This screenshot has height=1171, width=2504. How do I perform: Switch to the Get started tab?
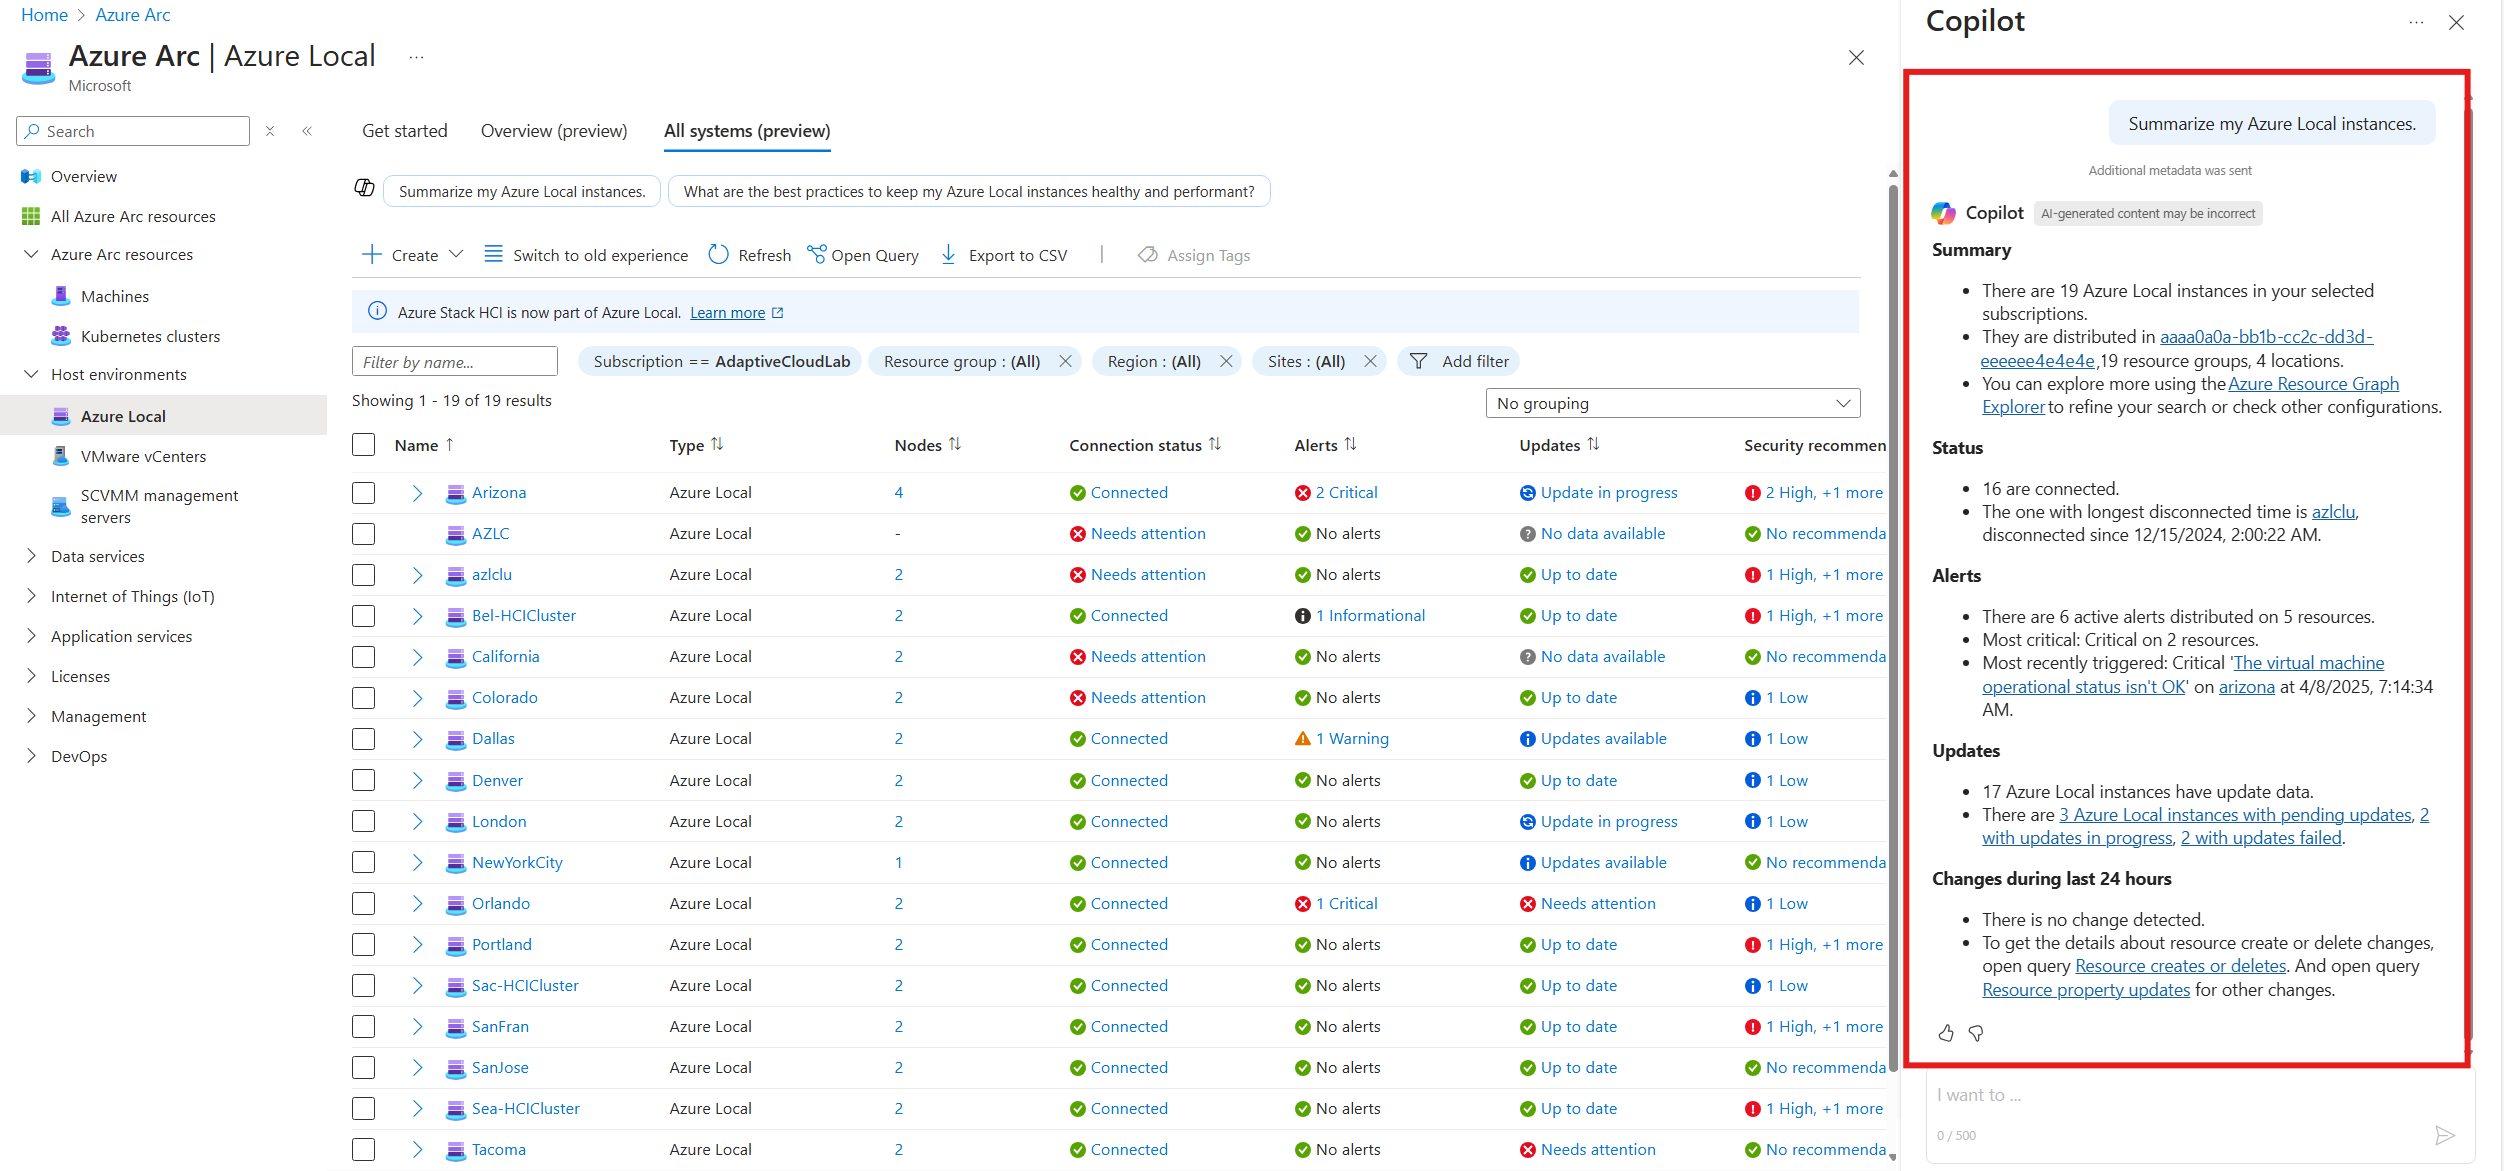[x=404, y=131]
